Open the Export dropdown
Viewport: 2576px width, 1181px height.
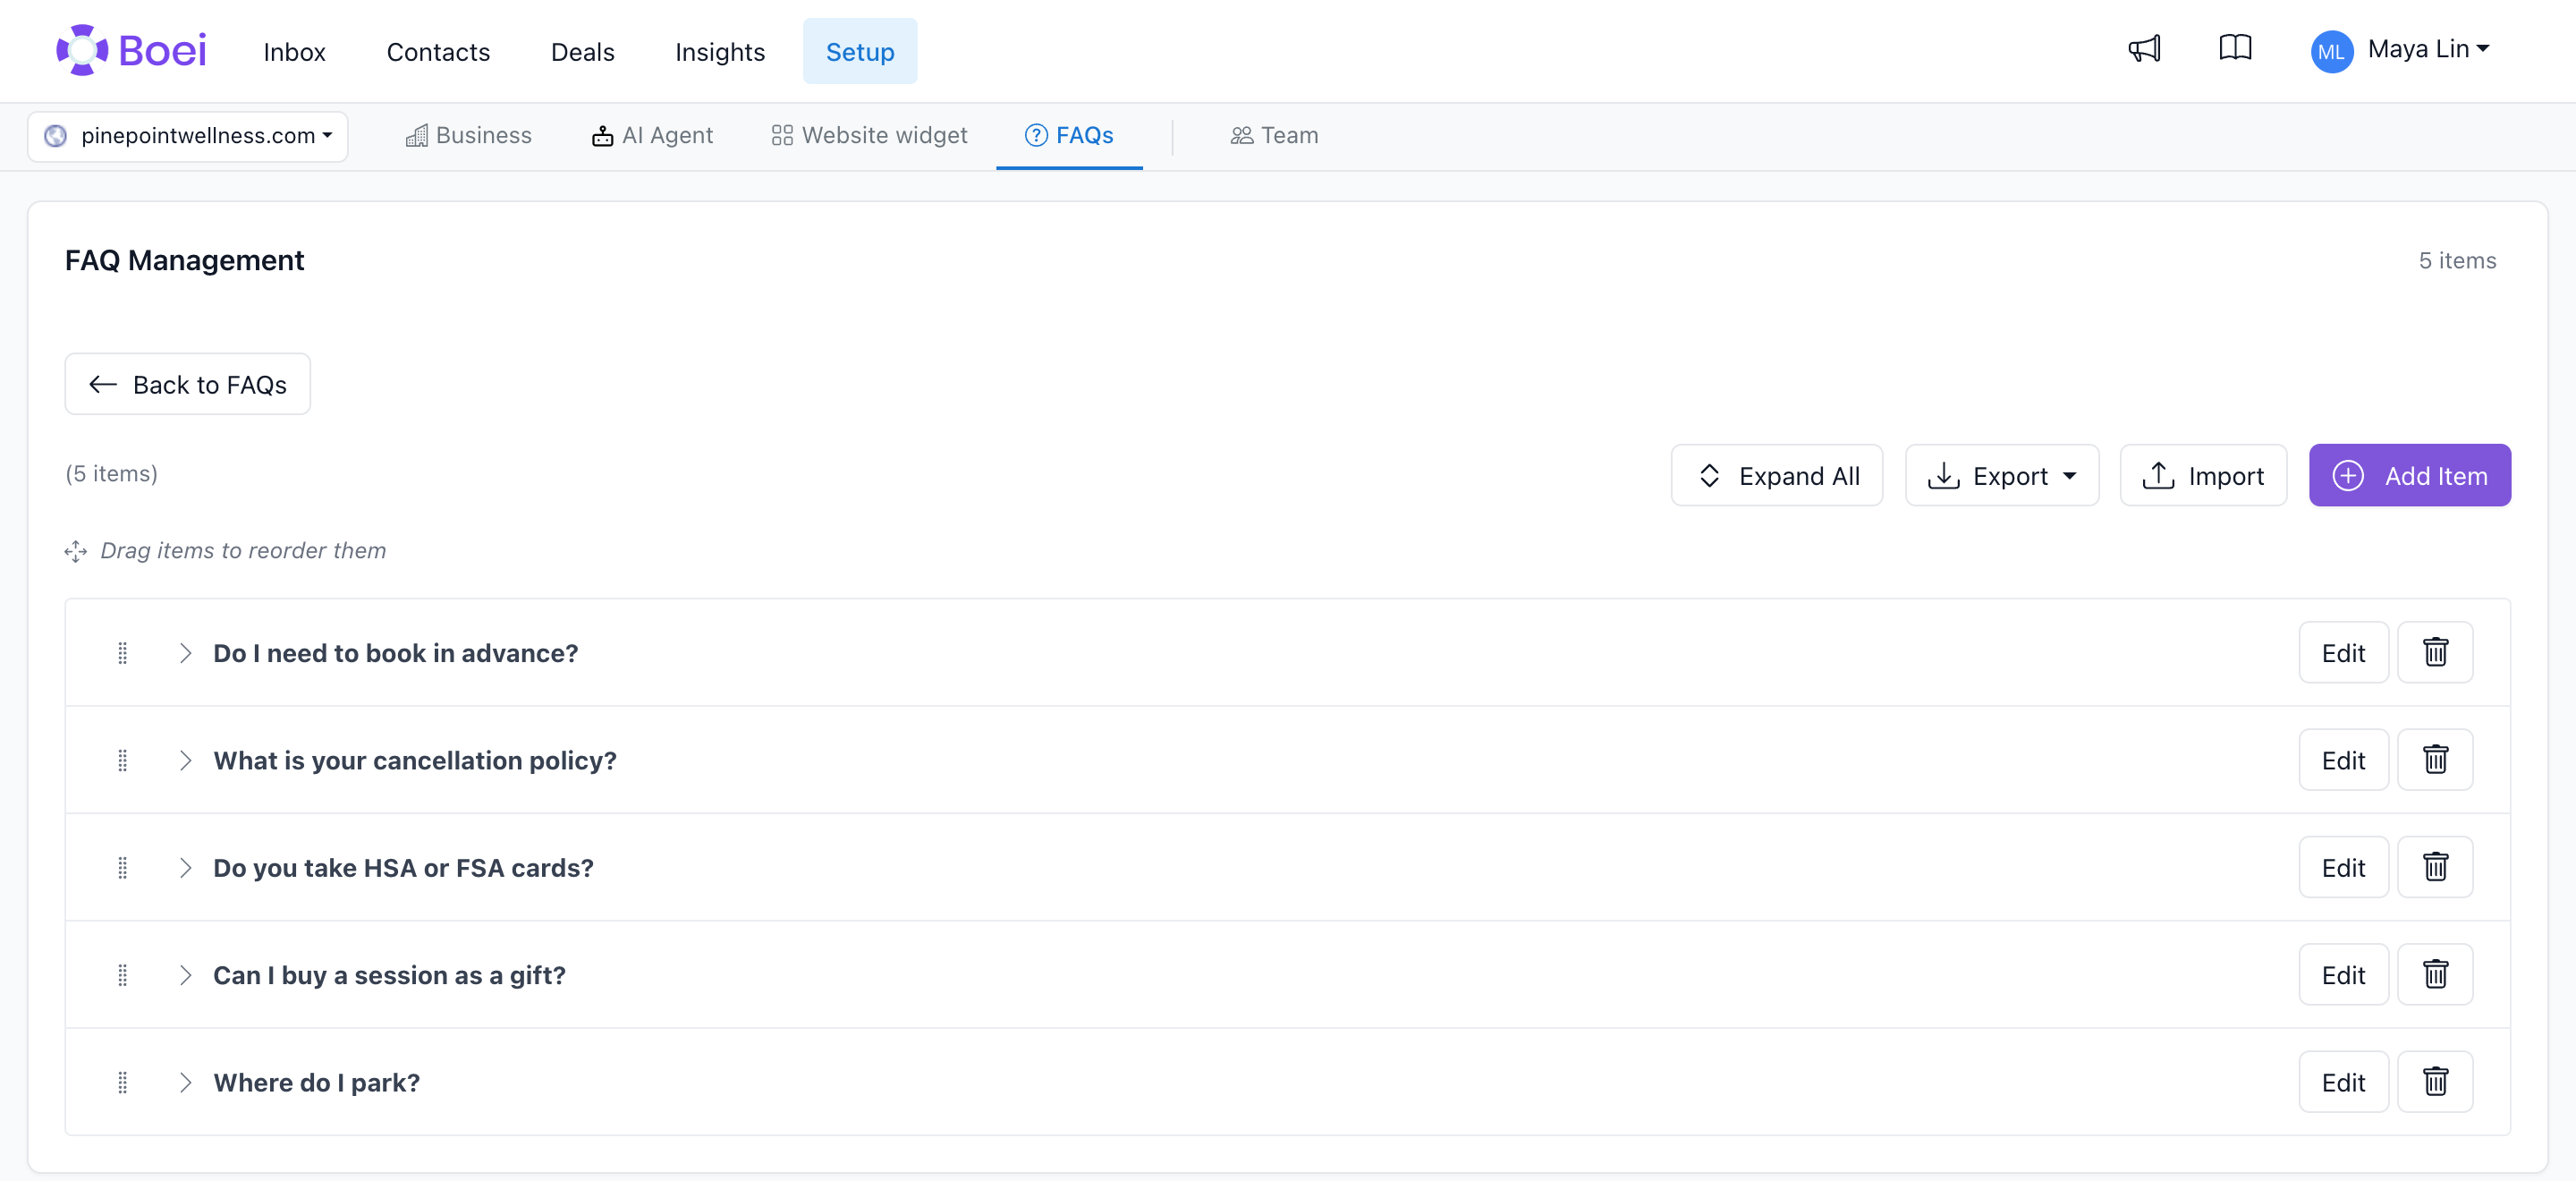tap(2001, 476)
